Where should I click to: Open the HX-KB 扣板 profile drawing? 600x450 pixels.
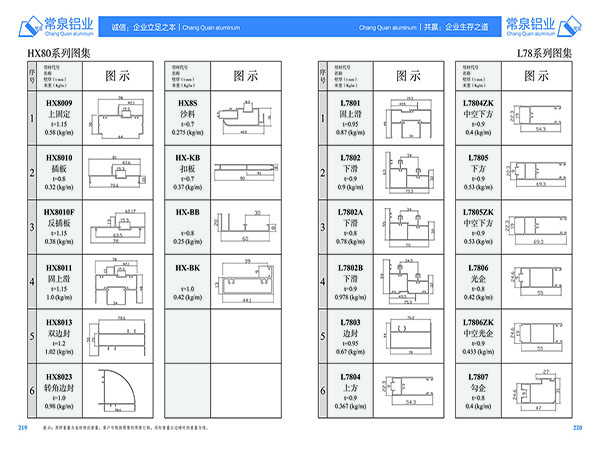[246, 172]
